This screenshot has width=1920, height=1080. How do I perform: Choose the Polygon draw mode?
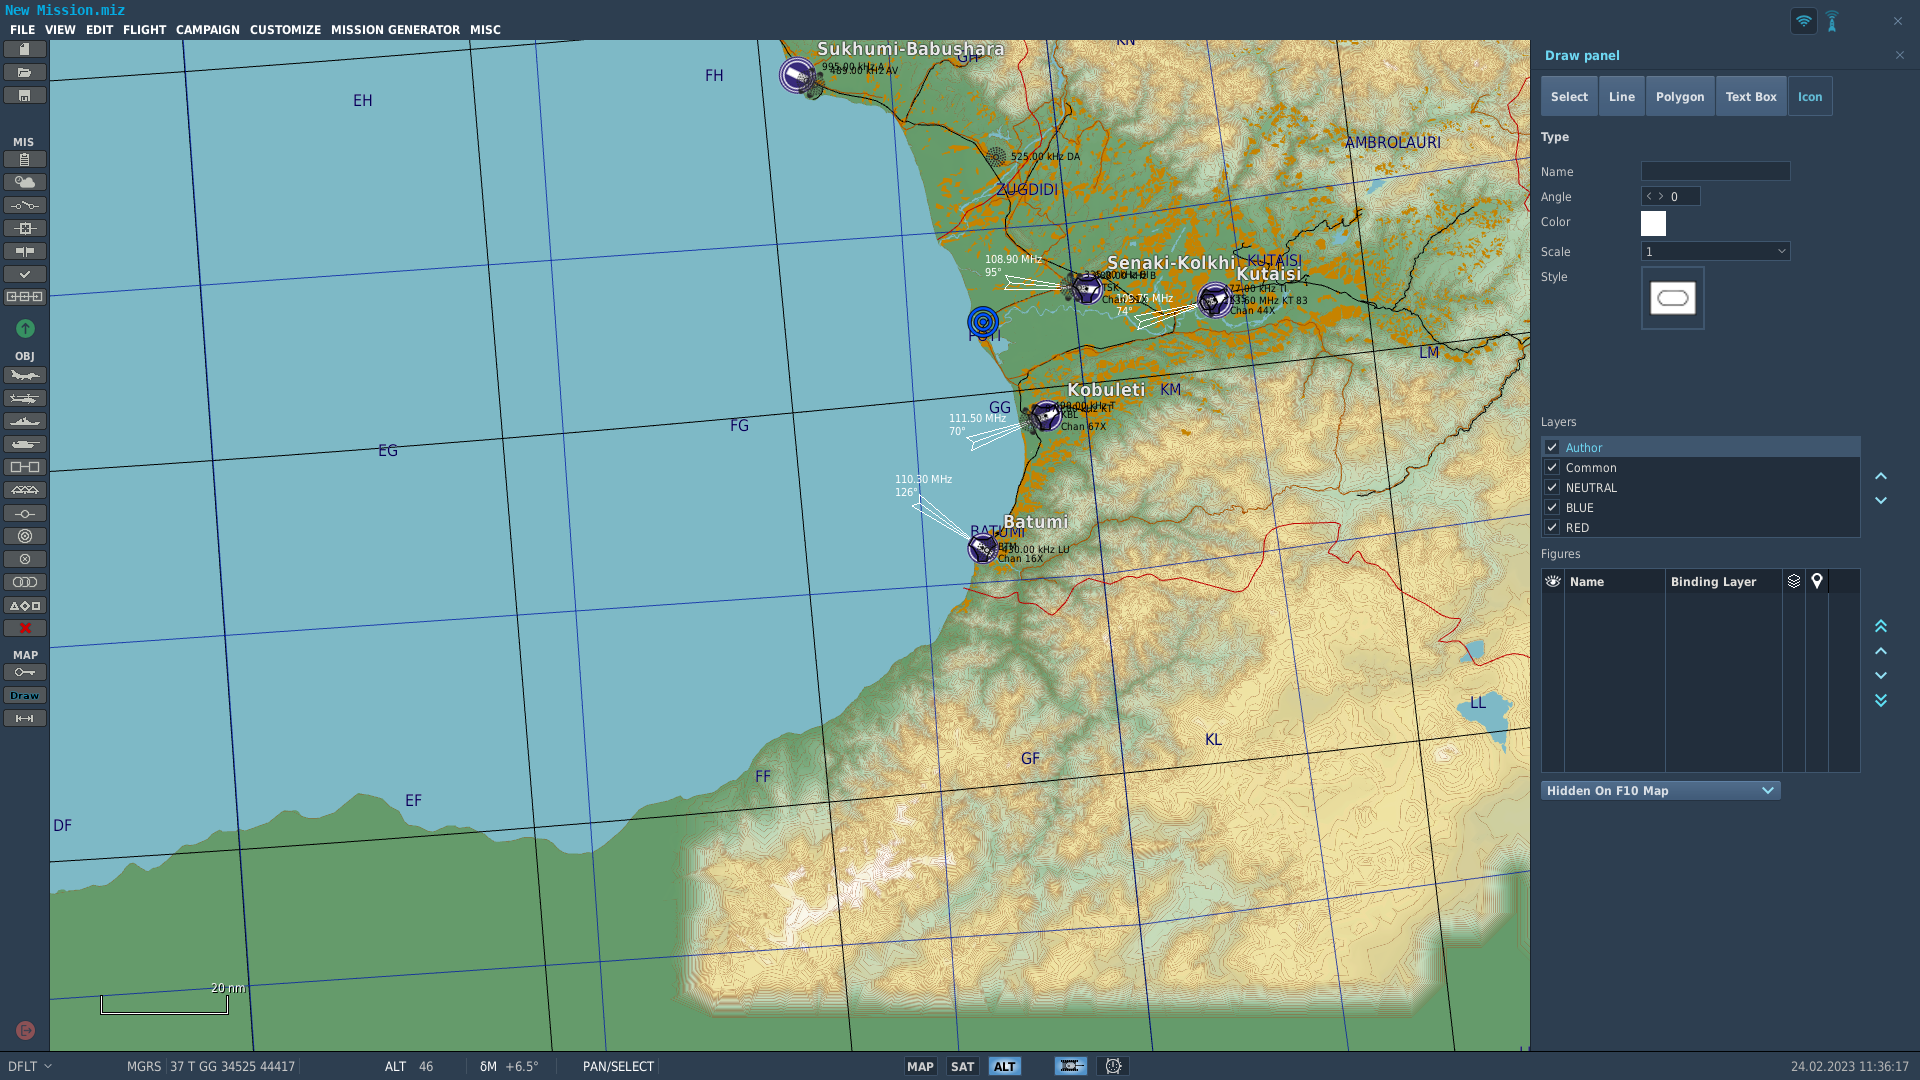point(1680,96)
